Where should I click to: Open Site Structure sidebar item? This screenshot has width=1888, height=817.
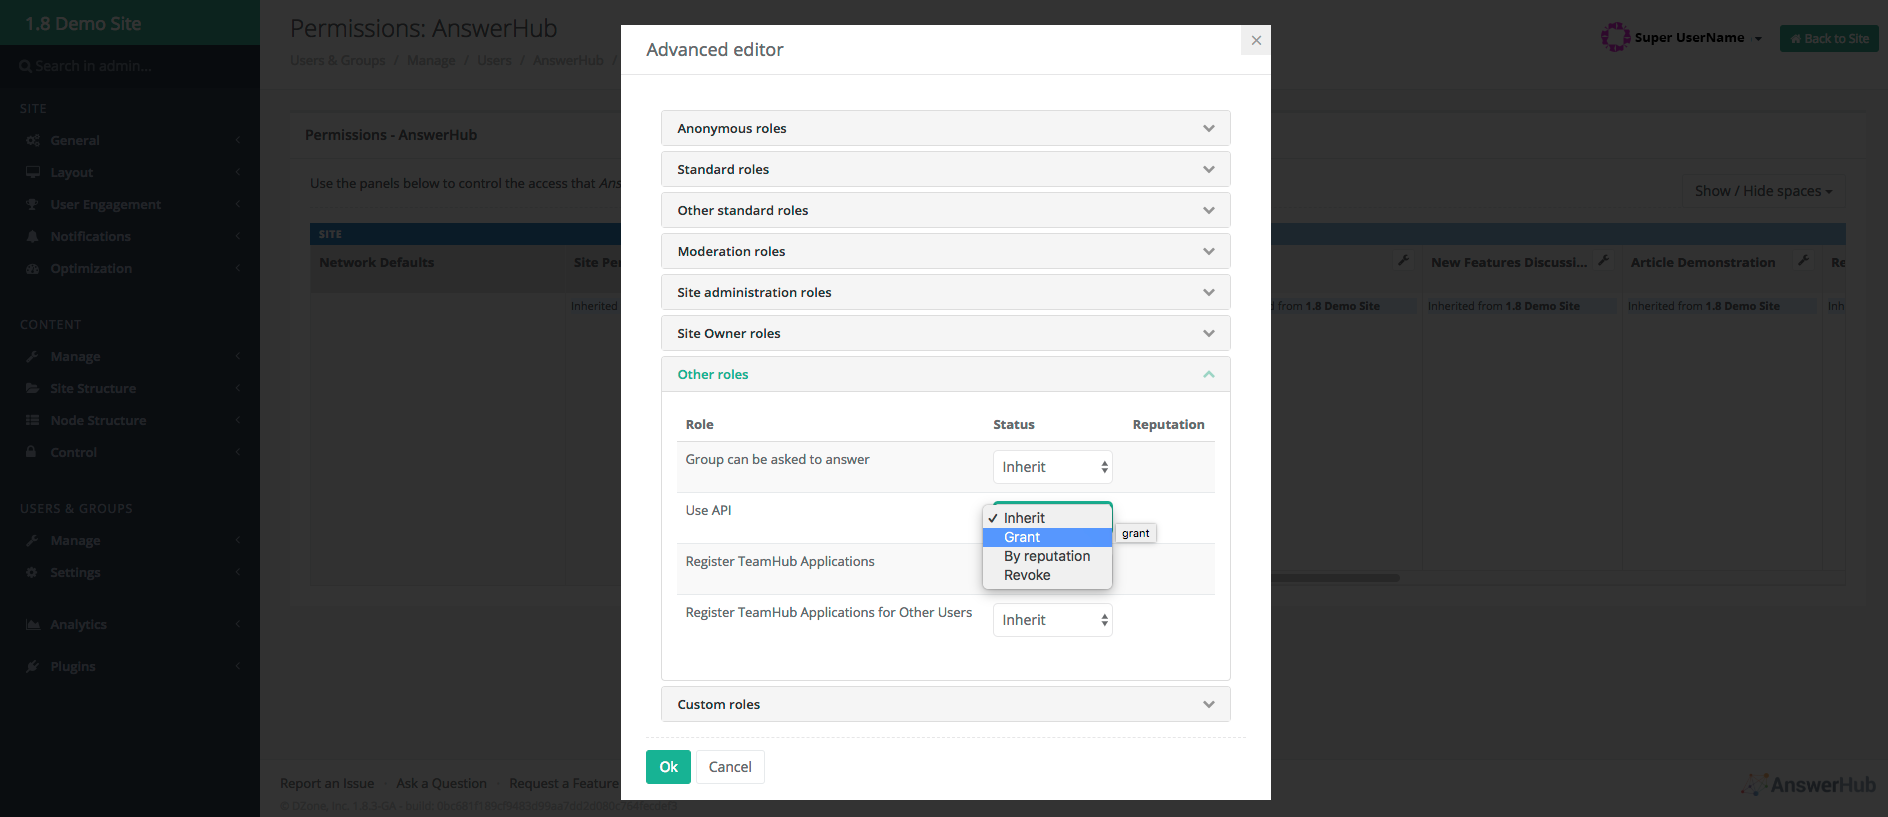(x=130, y=388)
